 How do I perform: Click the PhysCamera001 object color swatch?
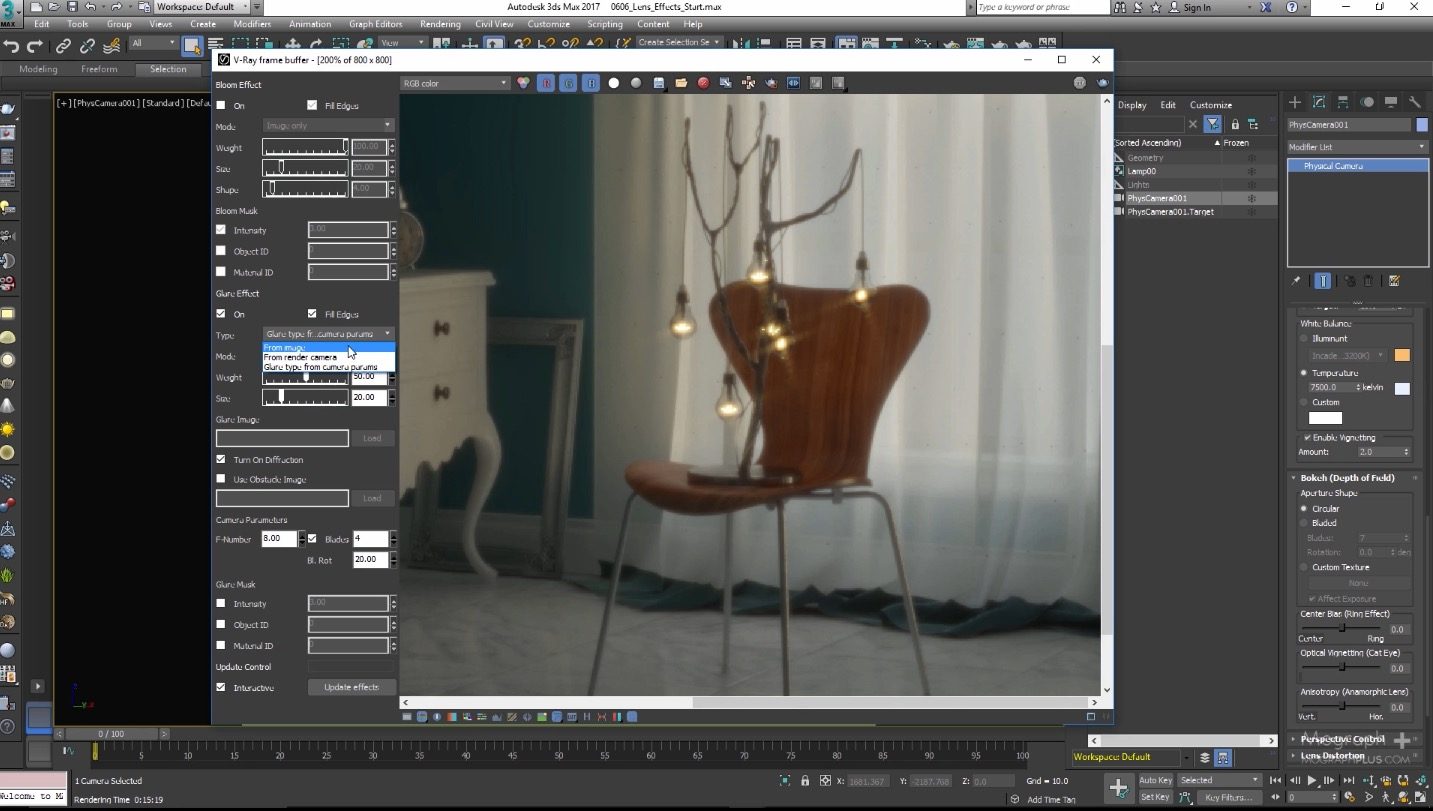click(x=1421, y=125)
